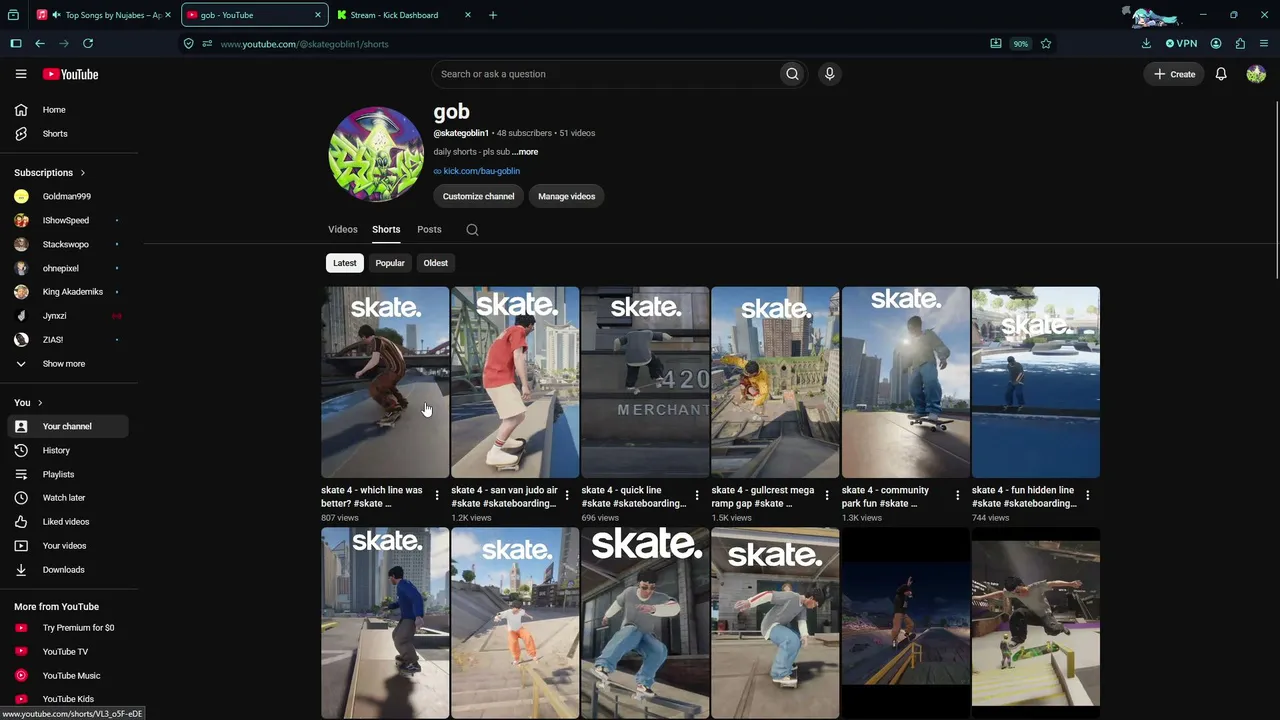
Task: Switch to the Top Songs by Nujabes tab
Action: [x=104, y=15]
